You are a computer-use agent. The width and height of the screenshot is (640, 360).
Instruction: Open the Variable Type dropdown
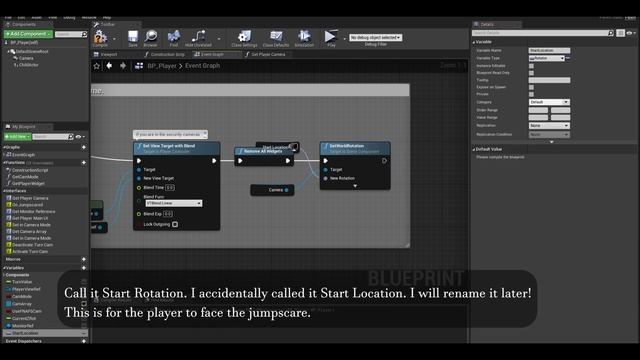pyautogui.click(x=547, y=58)
